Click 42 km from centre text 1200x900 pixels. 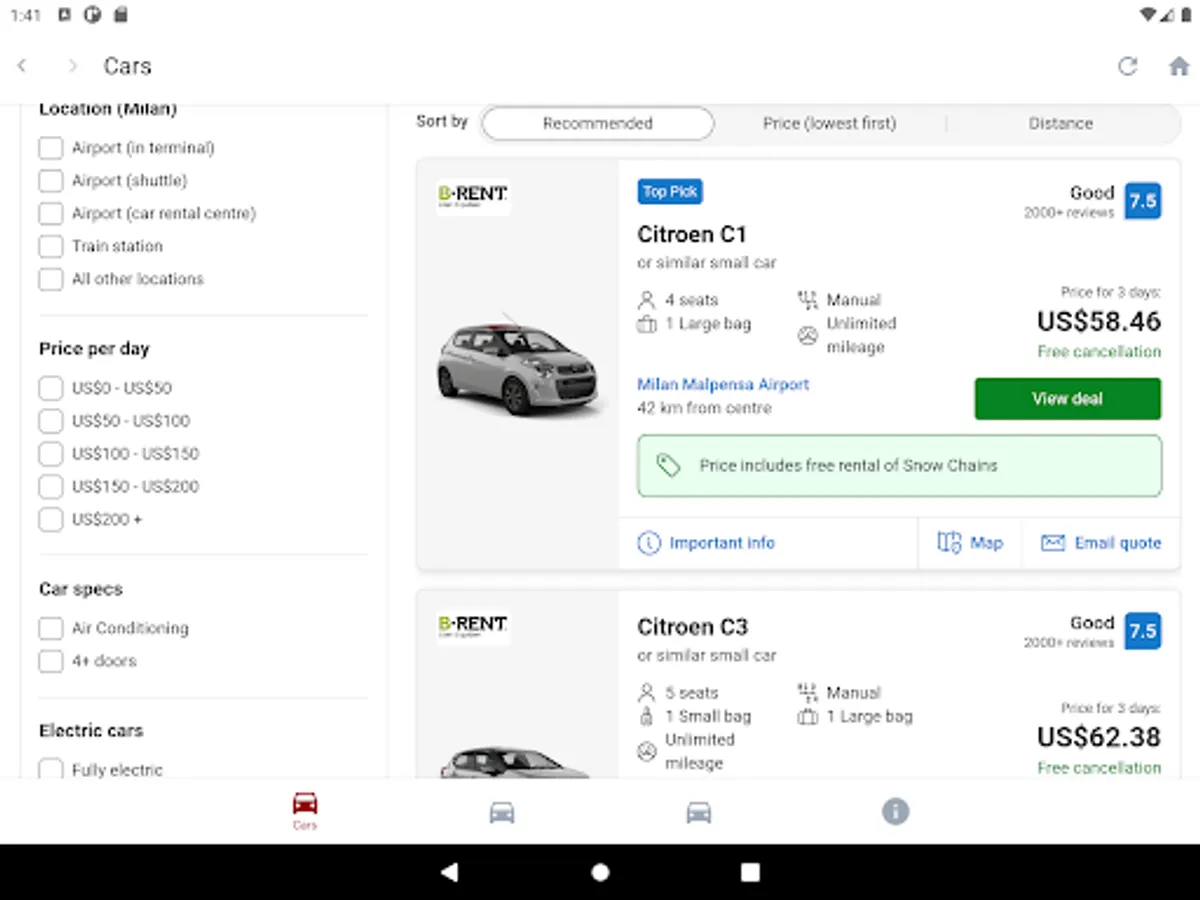tap(704, 408)
